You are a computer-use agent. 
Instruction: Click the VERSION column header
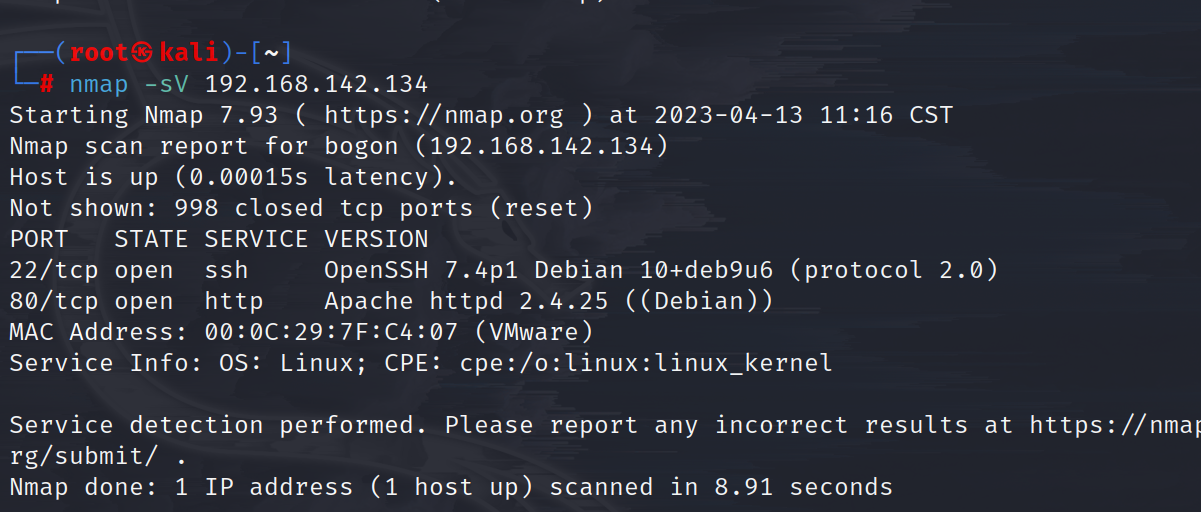coord(377,239)
